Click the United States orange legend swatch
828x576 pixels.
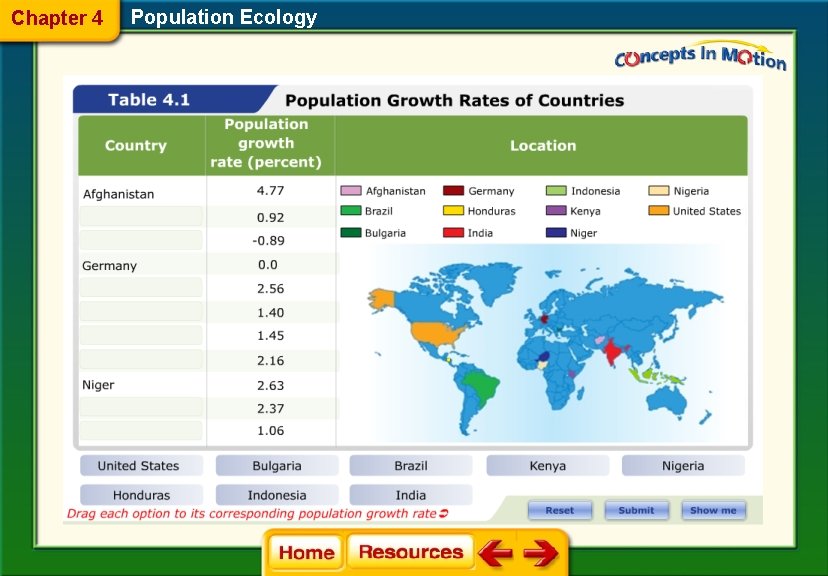[x=658, y=211]
